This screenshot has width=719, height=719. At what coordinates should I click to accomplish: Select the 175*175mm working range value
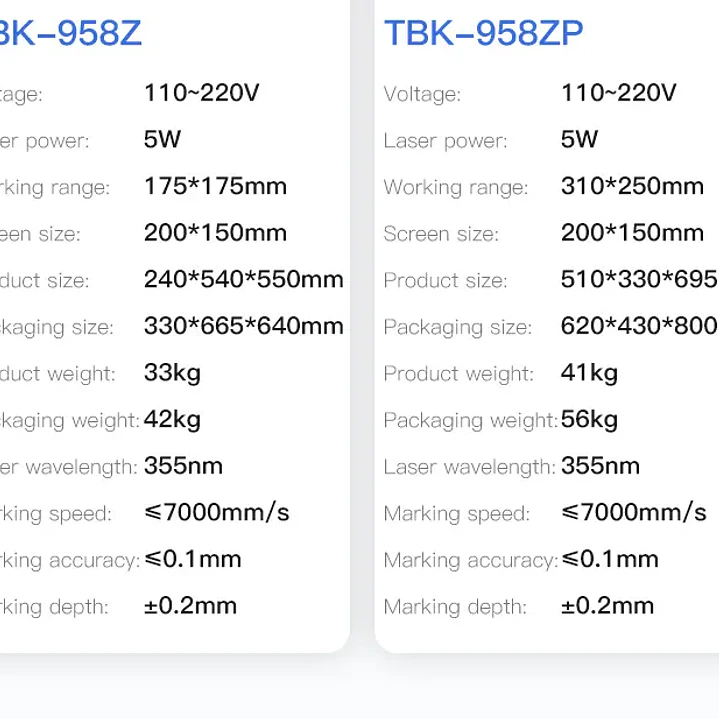(x=216, y=186)
